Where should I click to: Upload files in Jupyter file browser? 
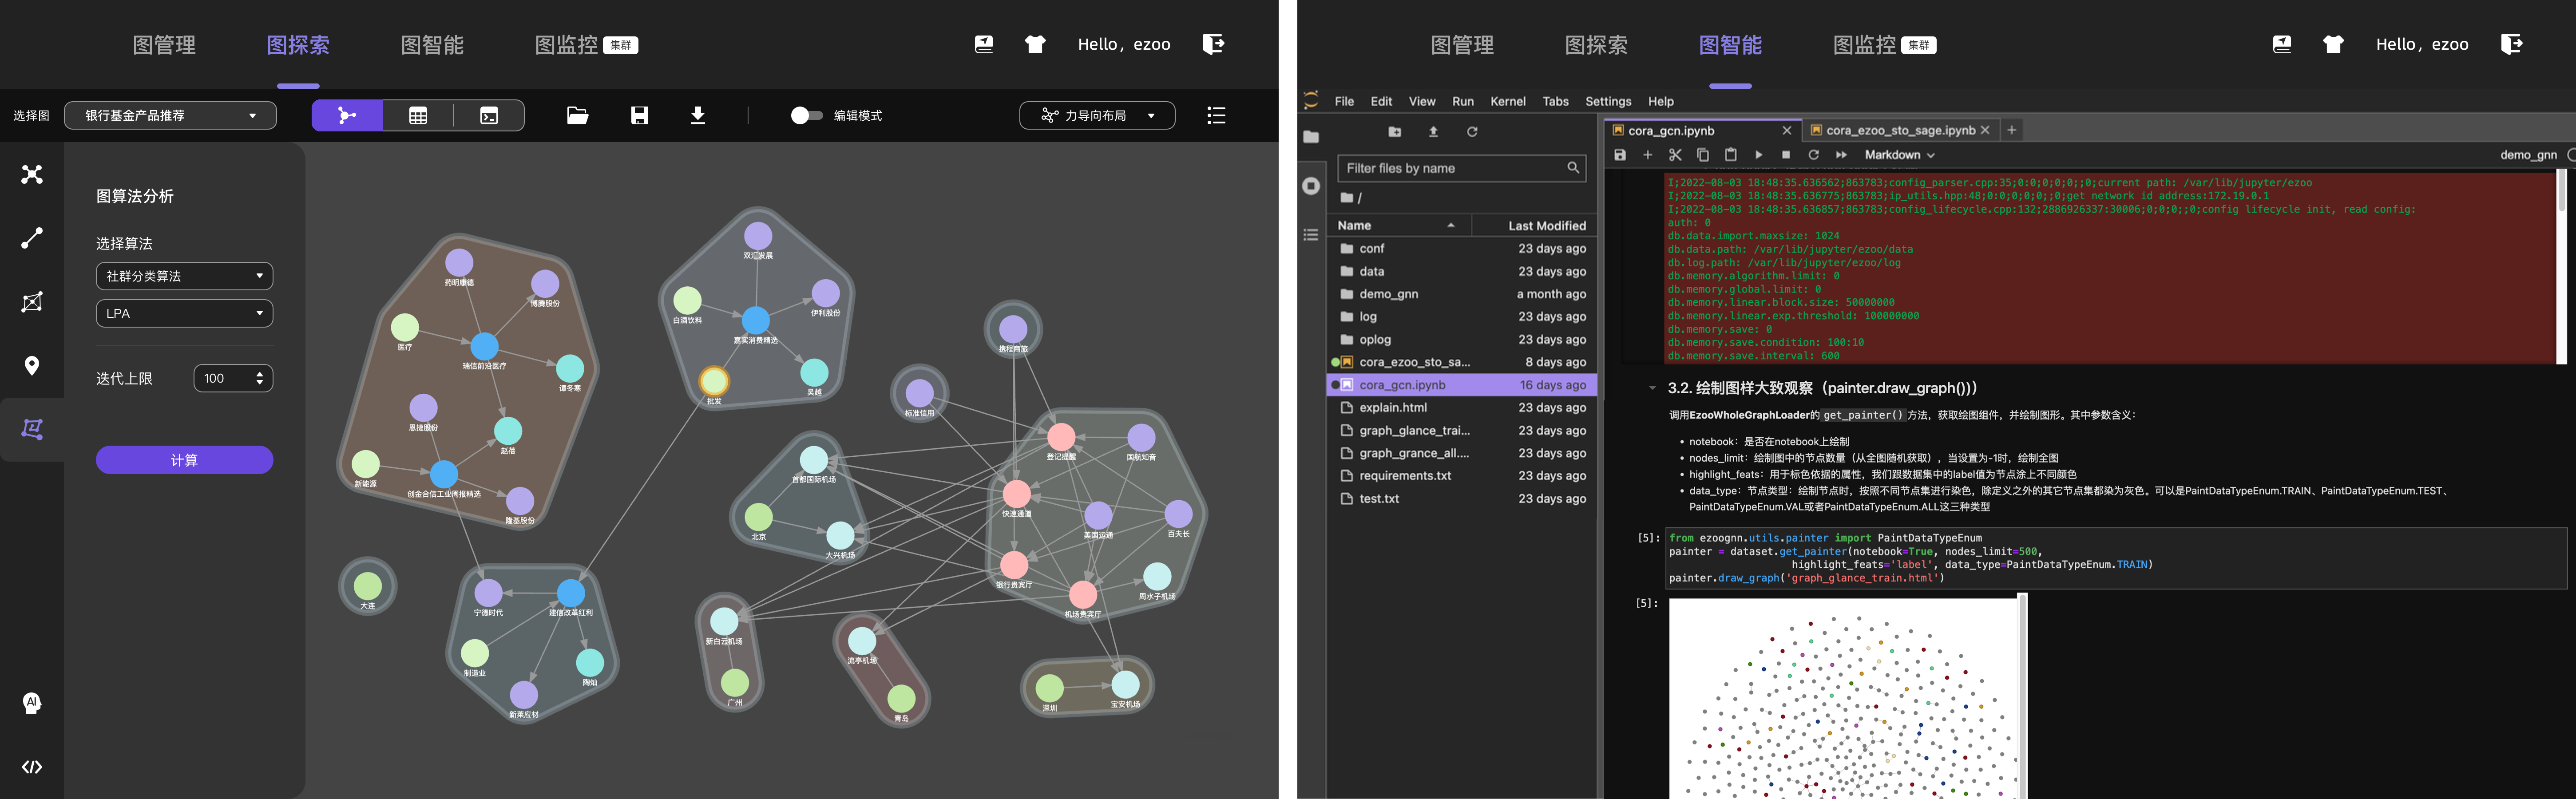(1433, 132)
